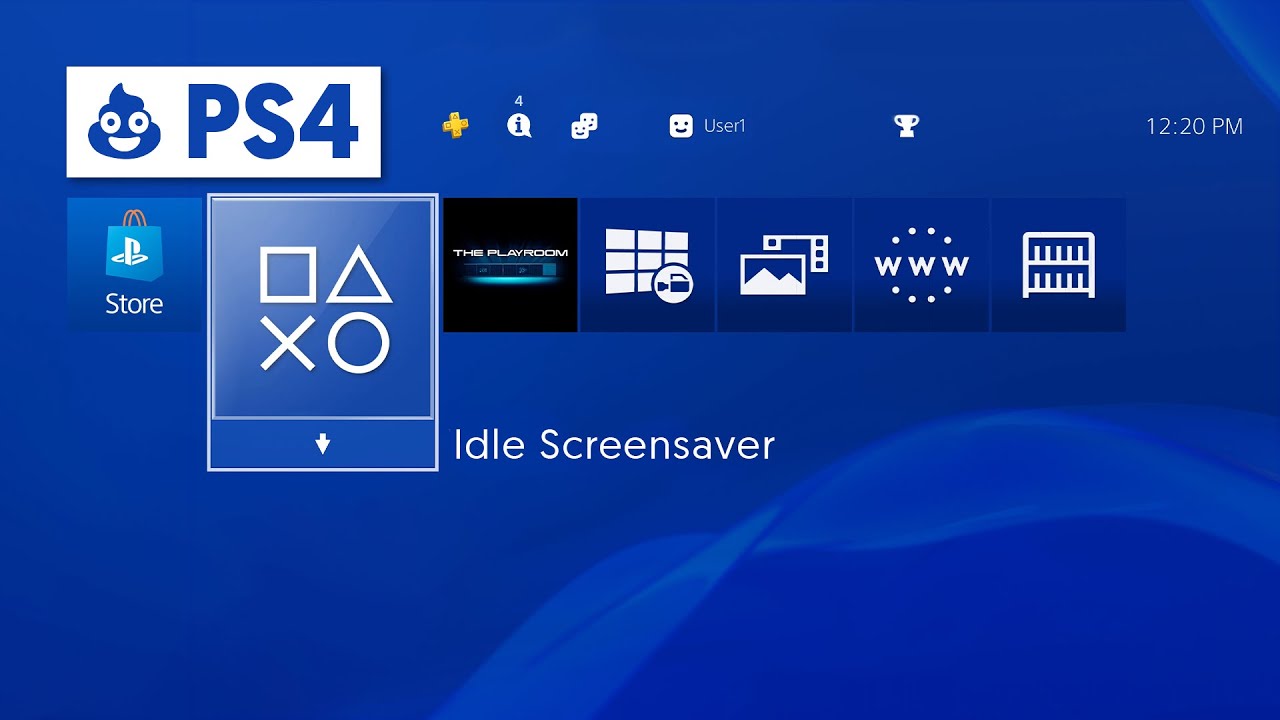Select the PlayStation shapes app tile

(x=323, y=307)
